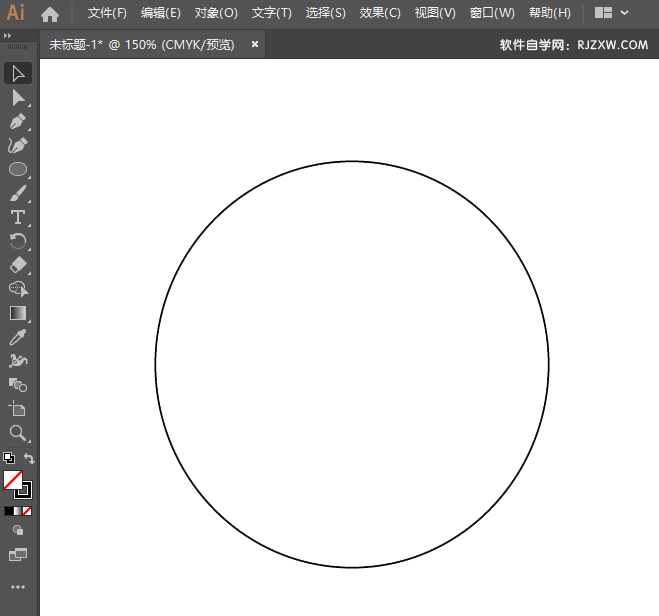The width and height of the screenshot is (659, 616).
Task: Select the Rotate tool
Action: pos(18,241)
